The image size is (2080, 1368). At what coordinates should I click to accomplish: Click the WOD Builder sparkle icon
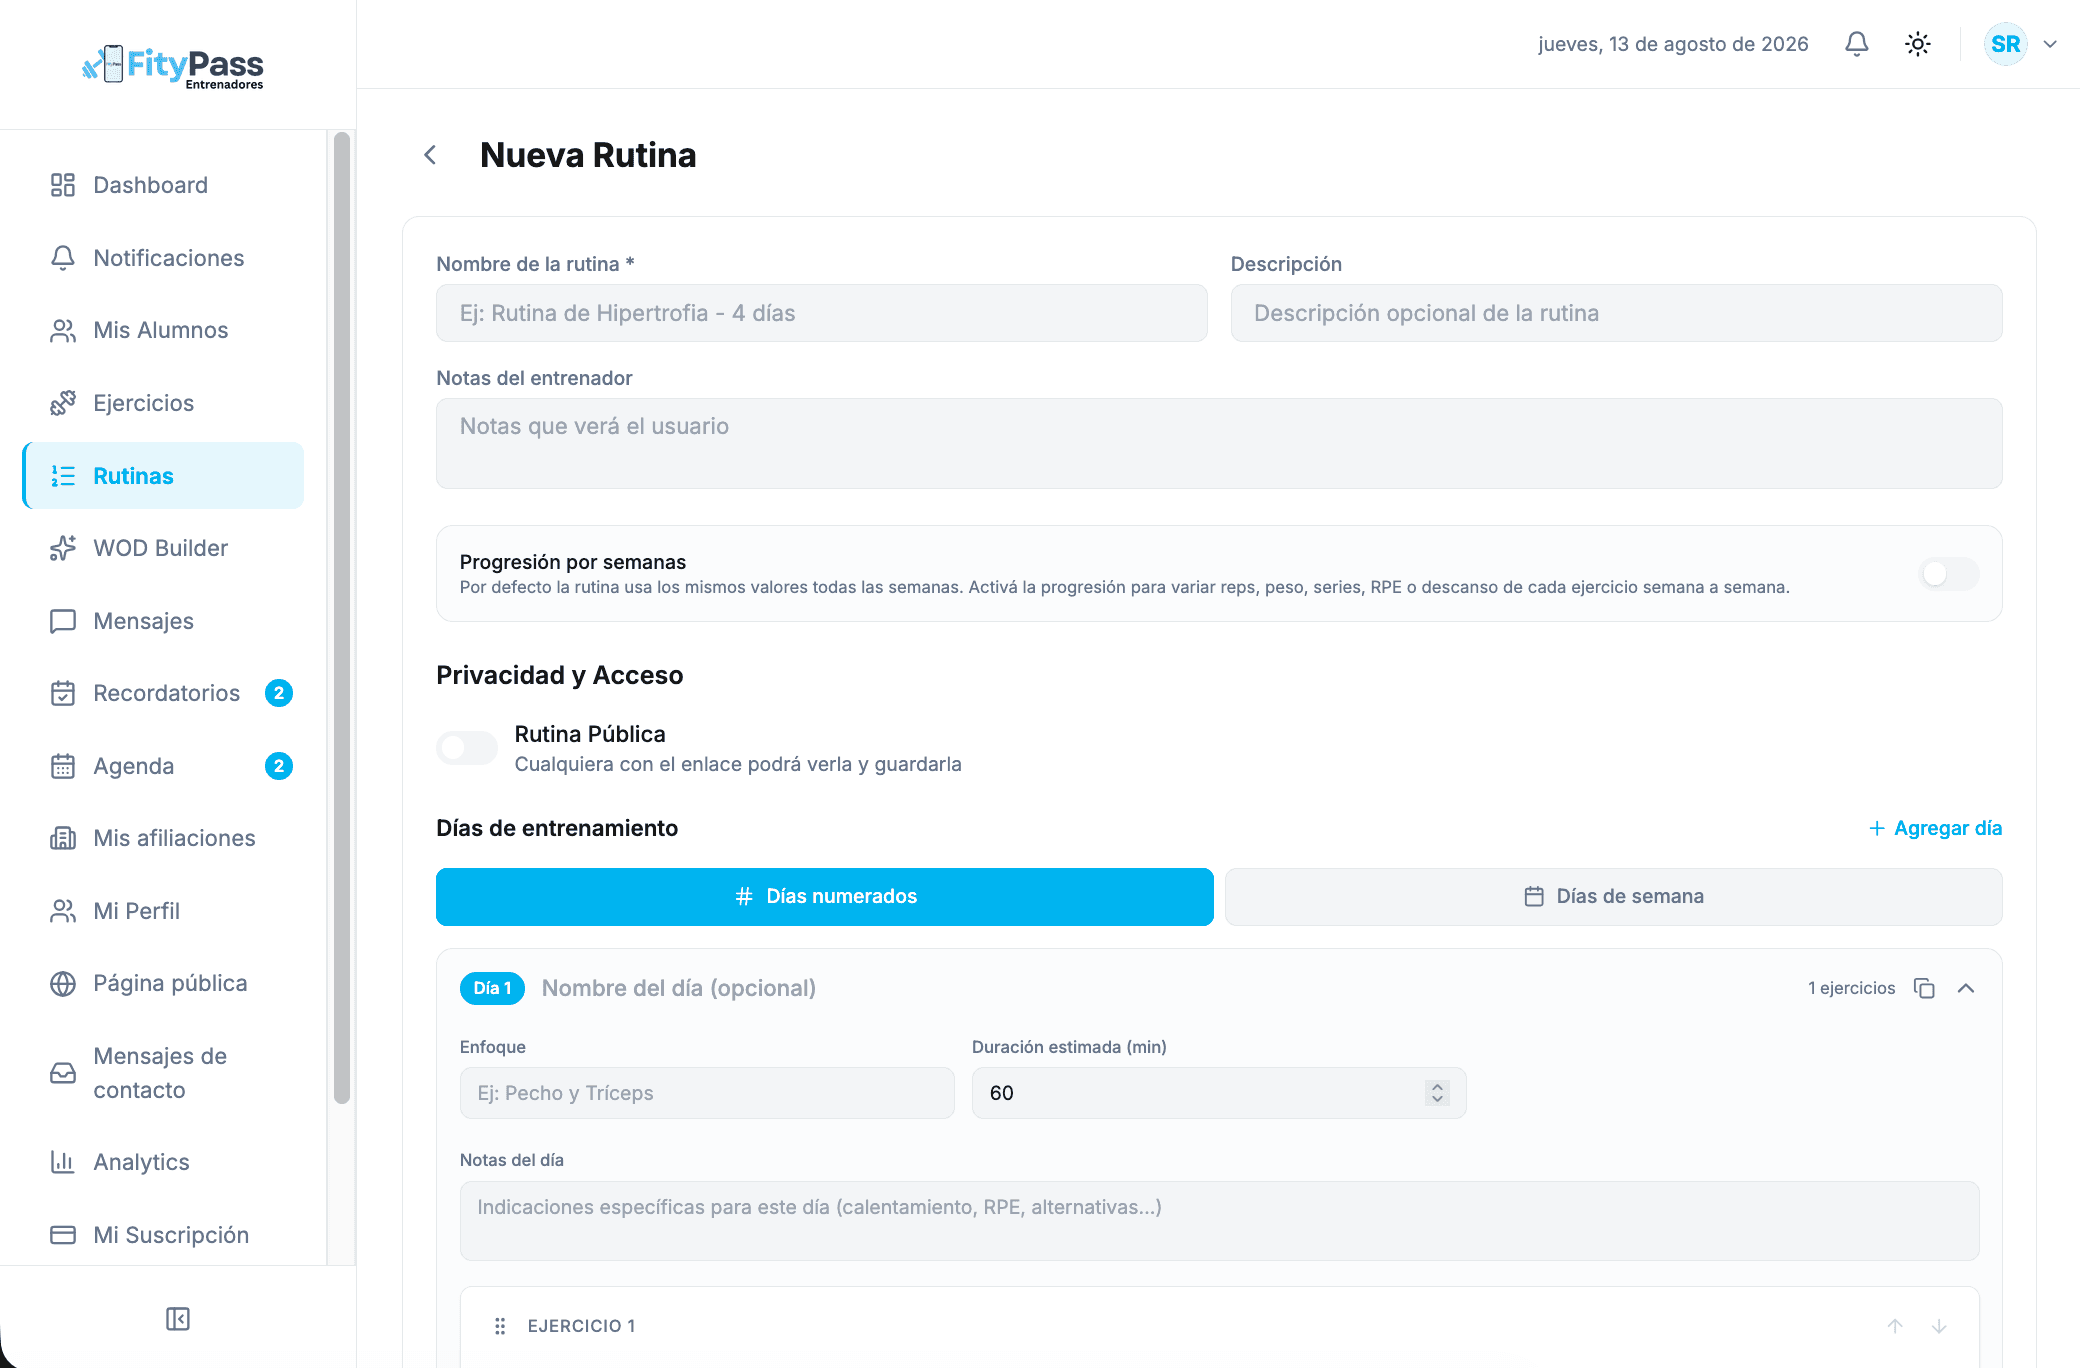(63, 548)
